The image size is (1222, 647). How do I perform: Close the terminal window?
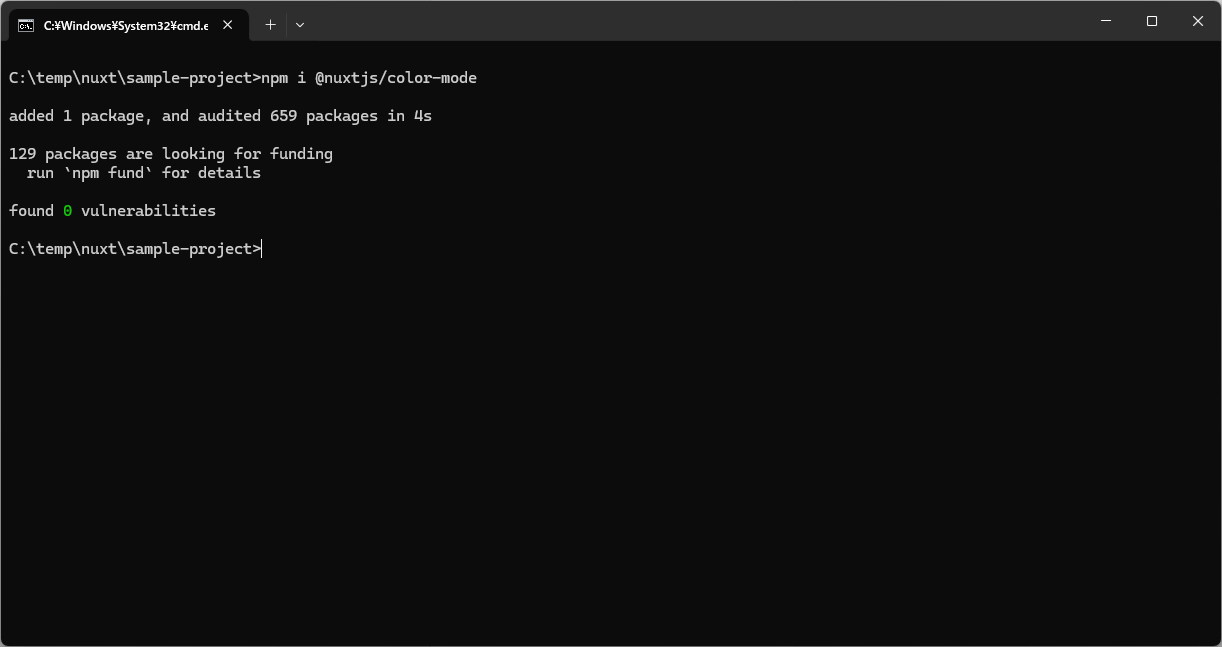(1198, 21)
